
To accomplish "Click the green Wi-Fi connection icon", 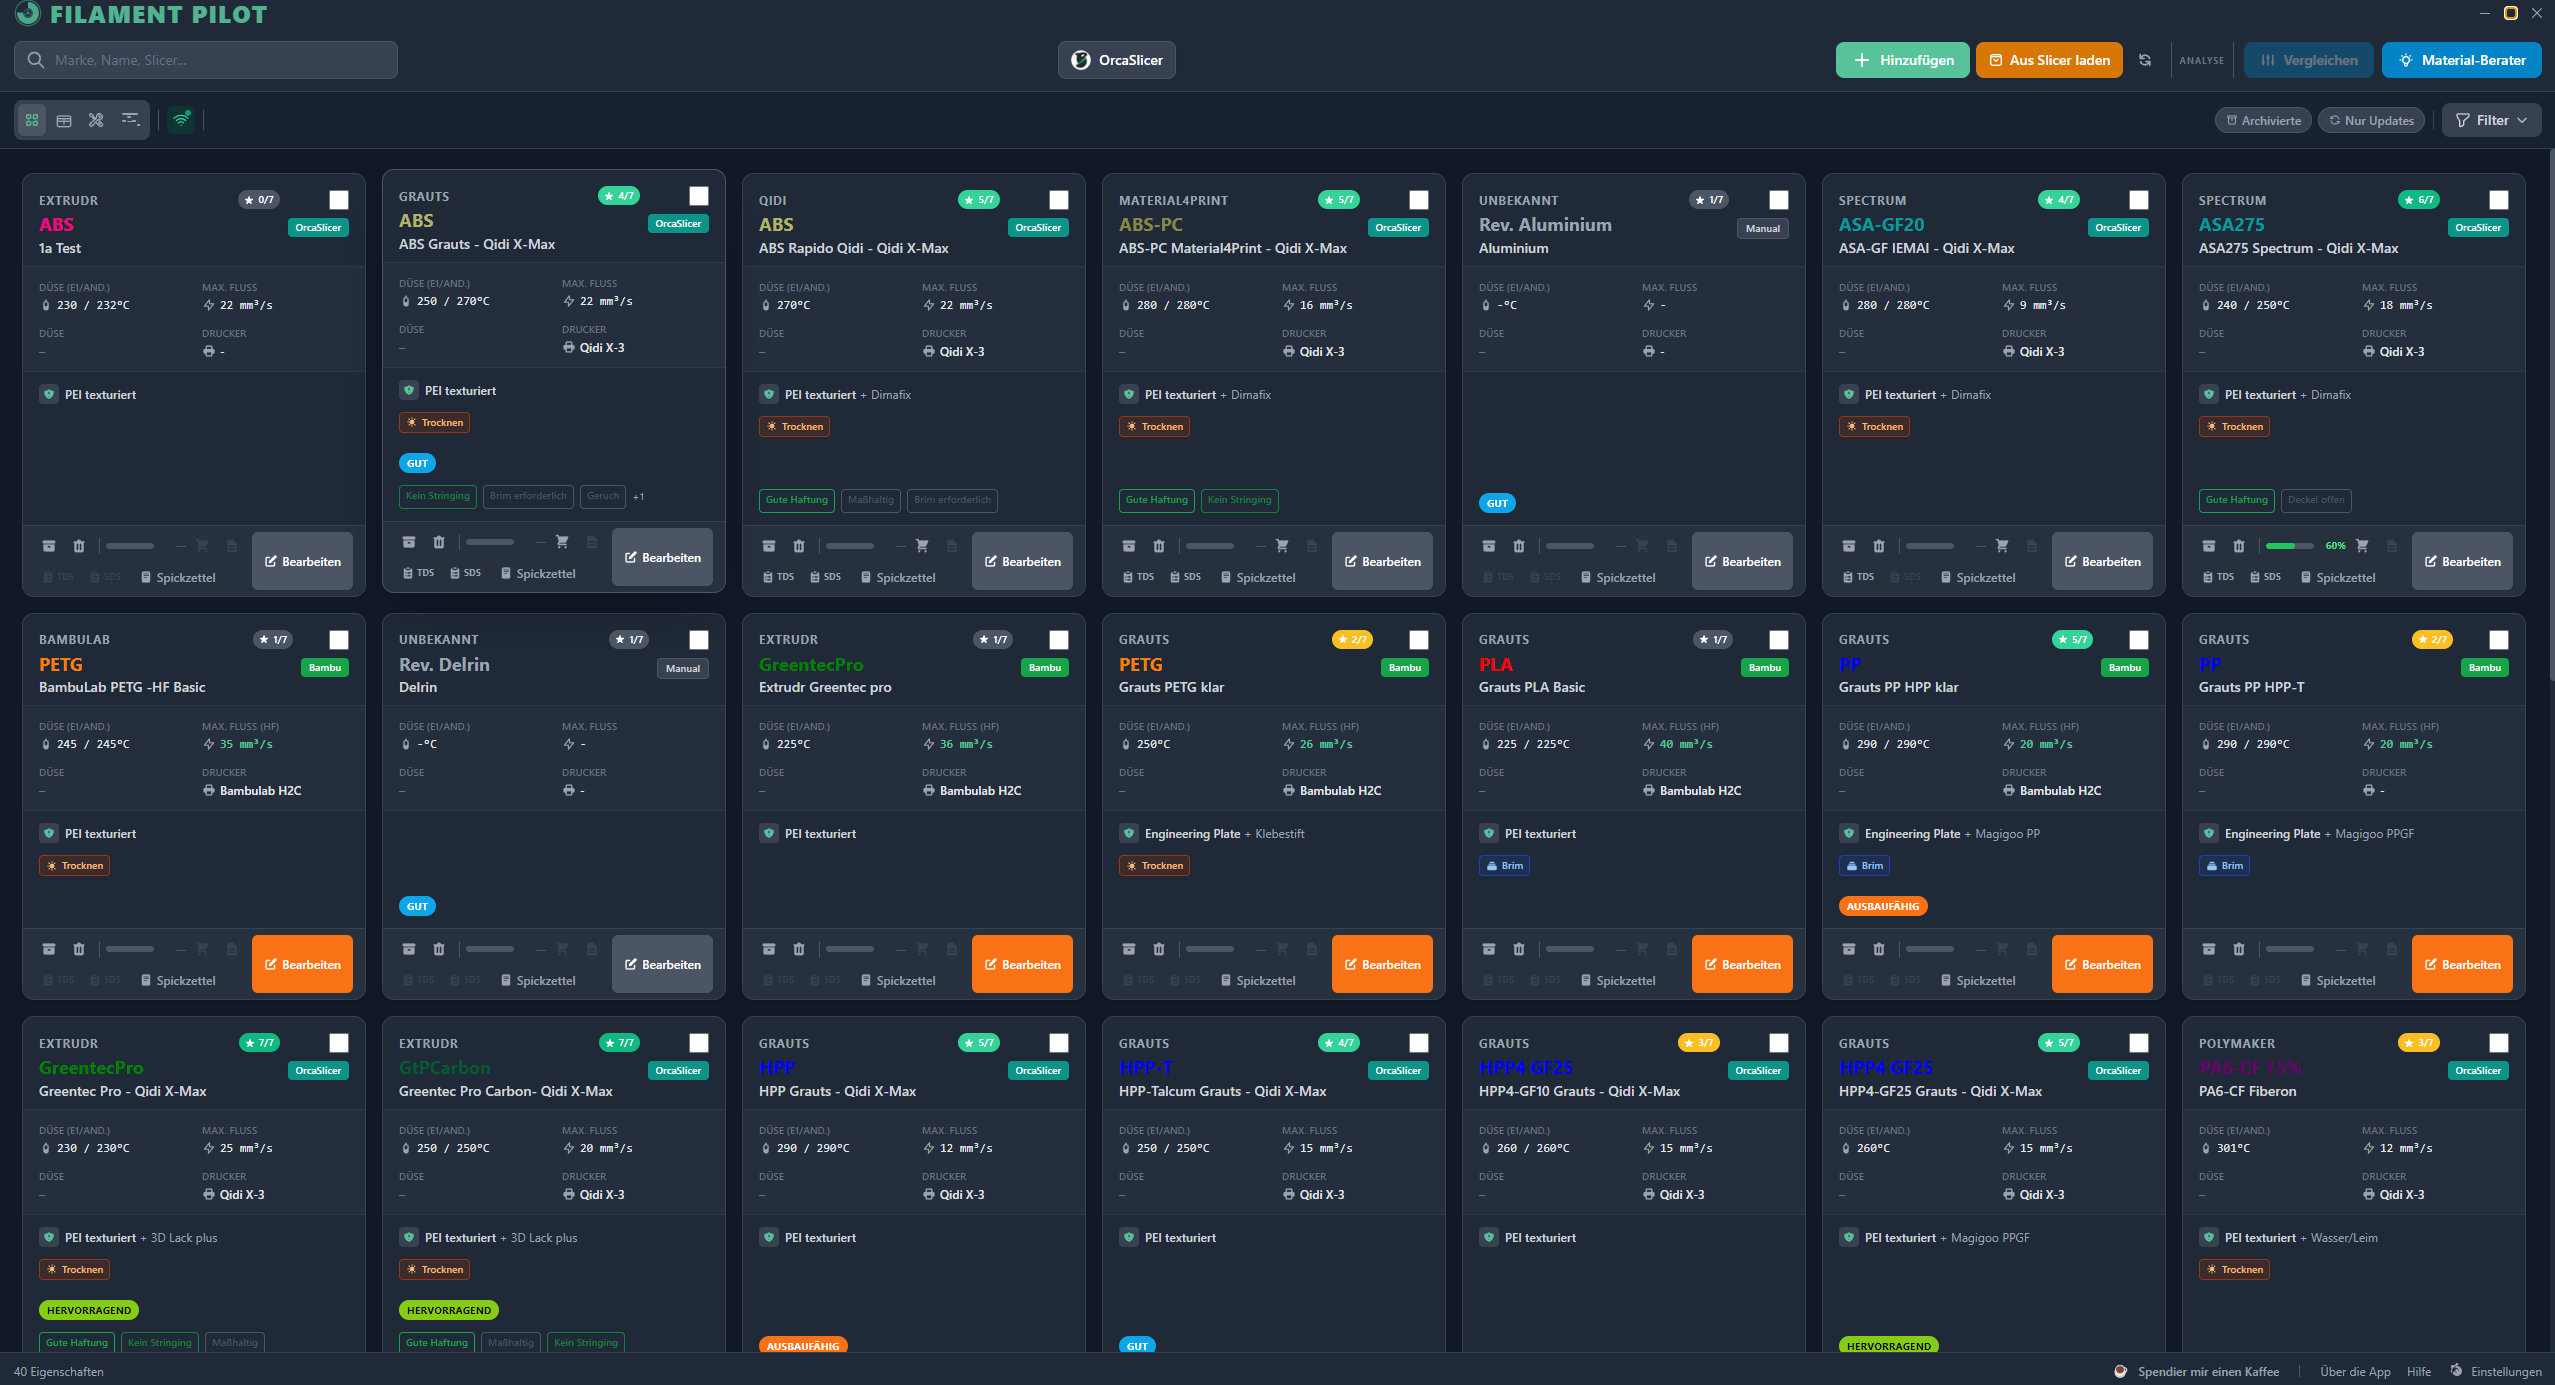I will (181, 120).
